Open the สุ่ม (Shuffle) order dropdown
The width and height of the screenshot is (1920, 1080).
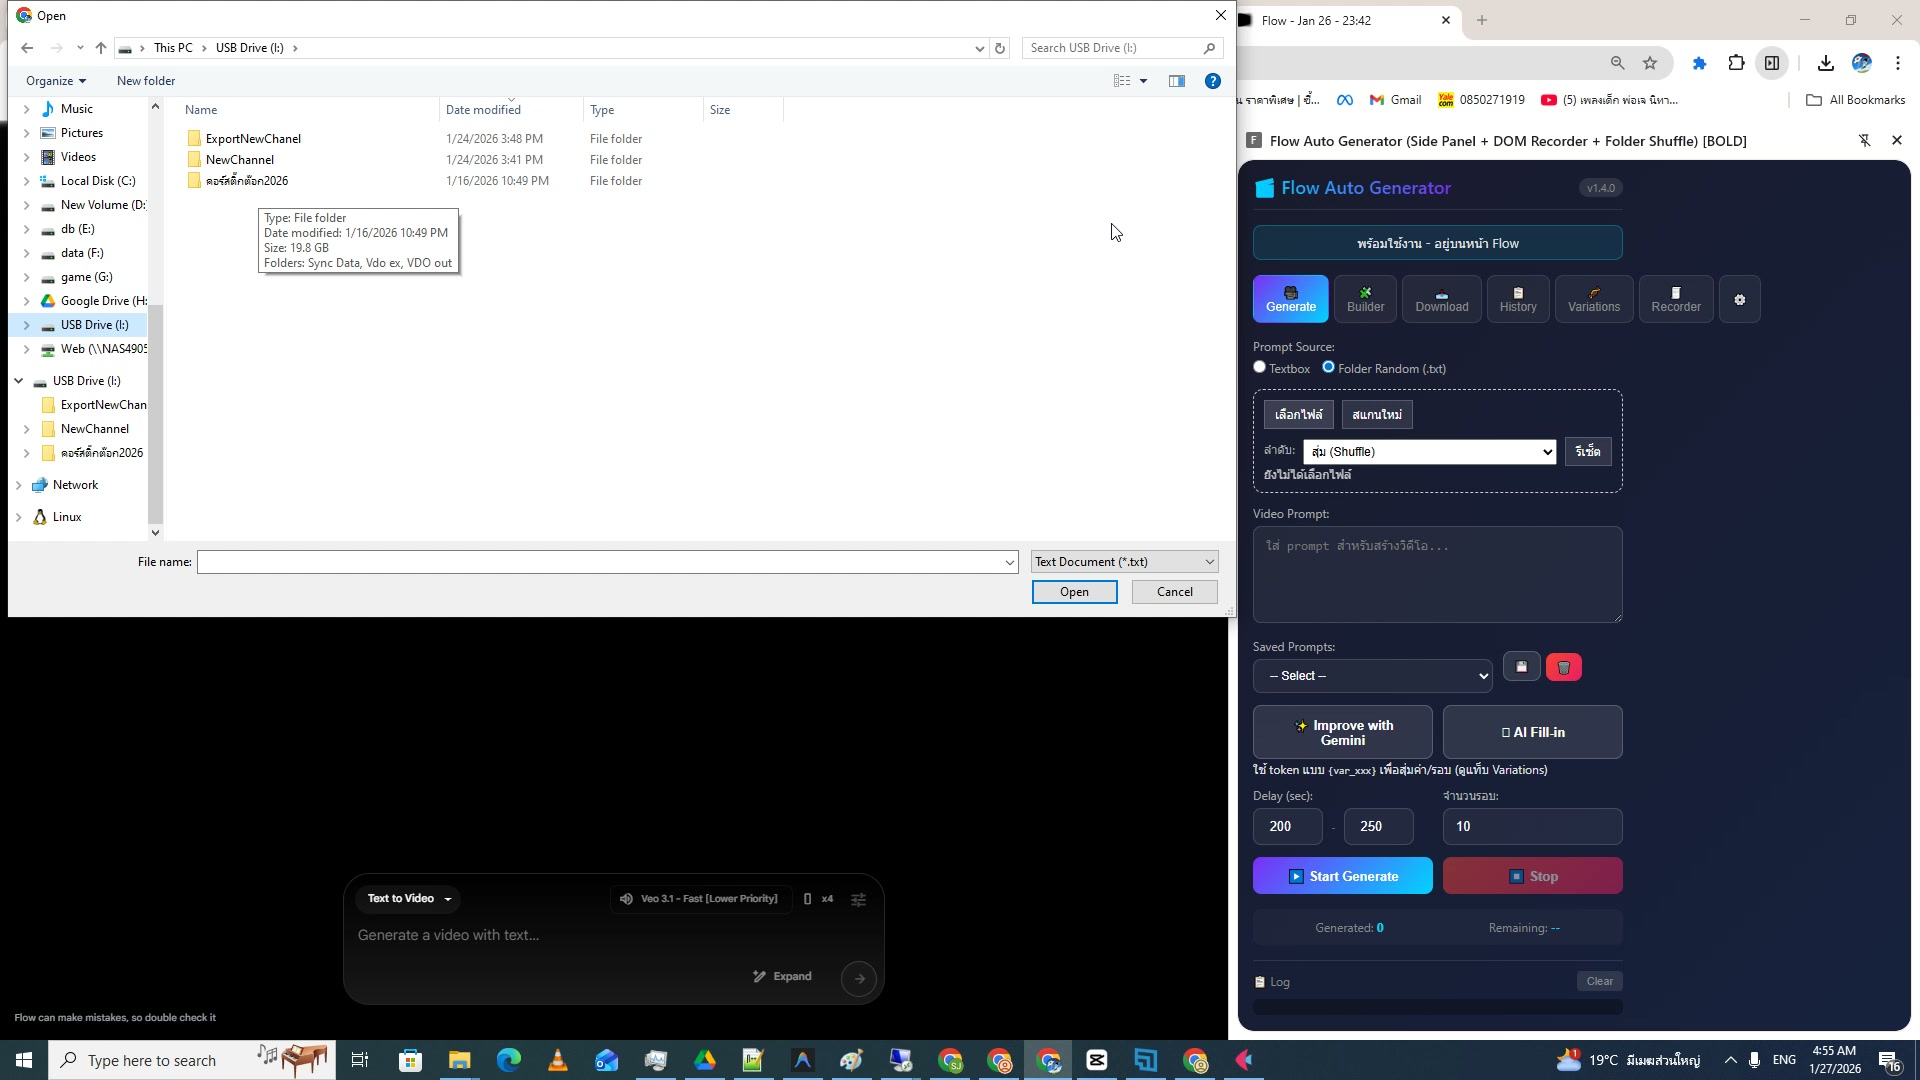point(1428,451)
